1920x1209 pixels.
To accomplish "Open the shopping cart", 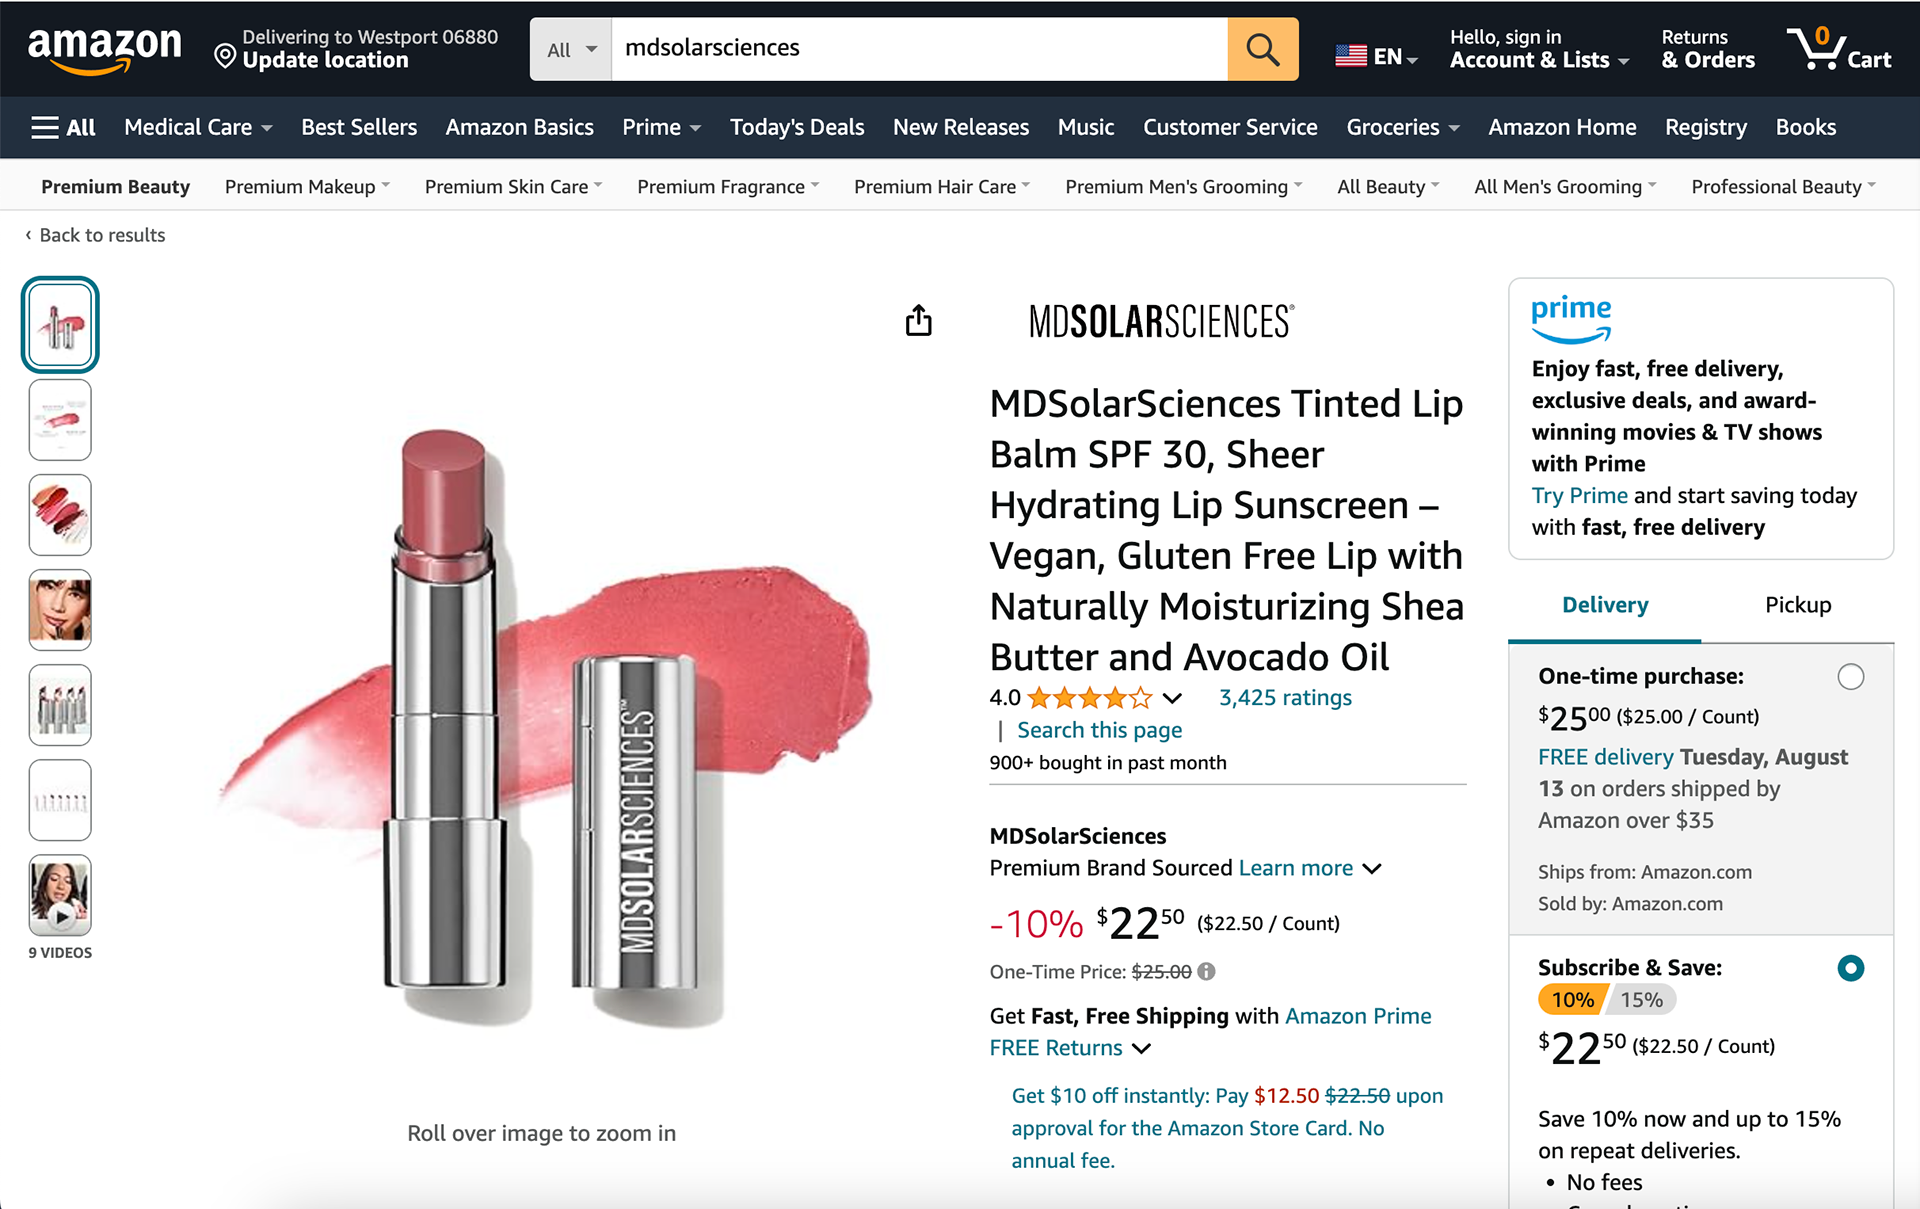I will (x=1839, y=49).
